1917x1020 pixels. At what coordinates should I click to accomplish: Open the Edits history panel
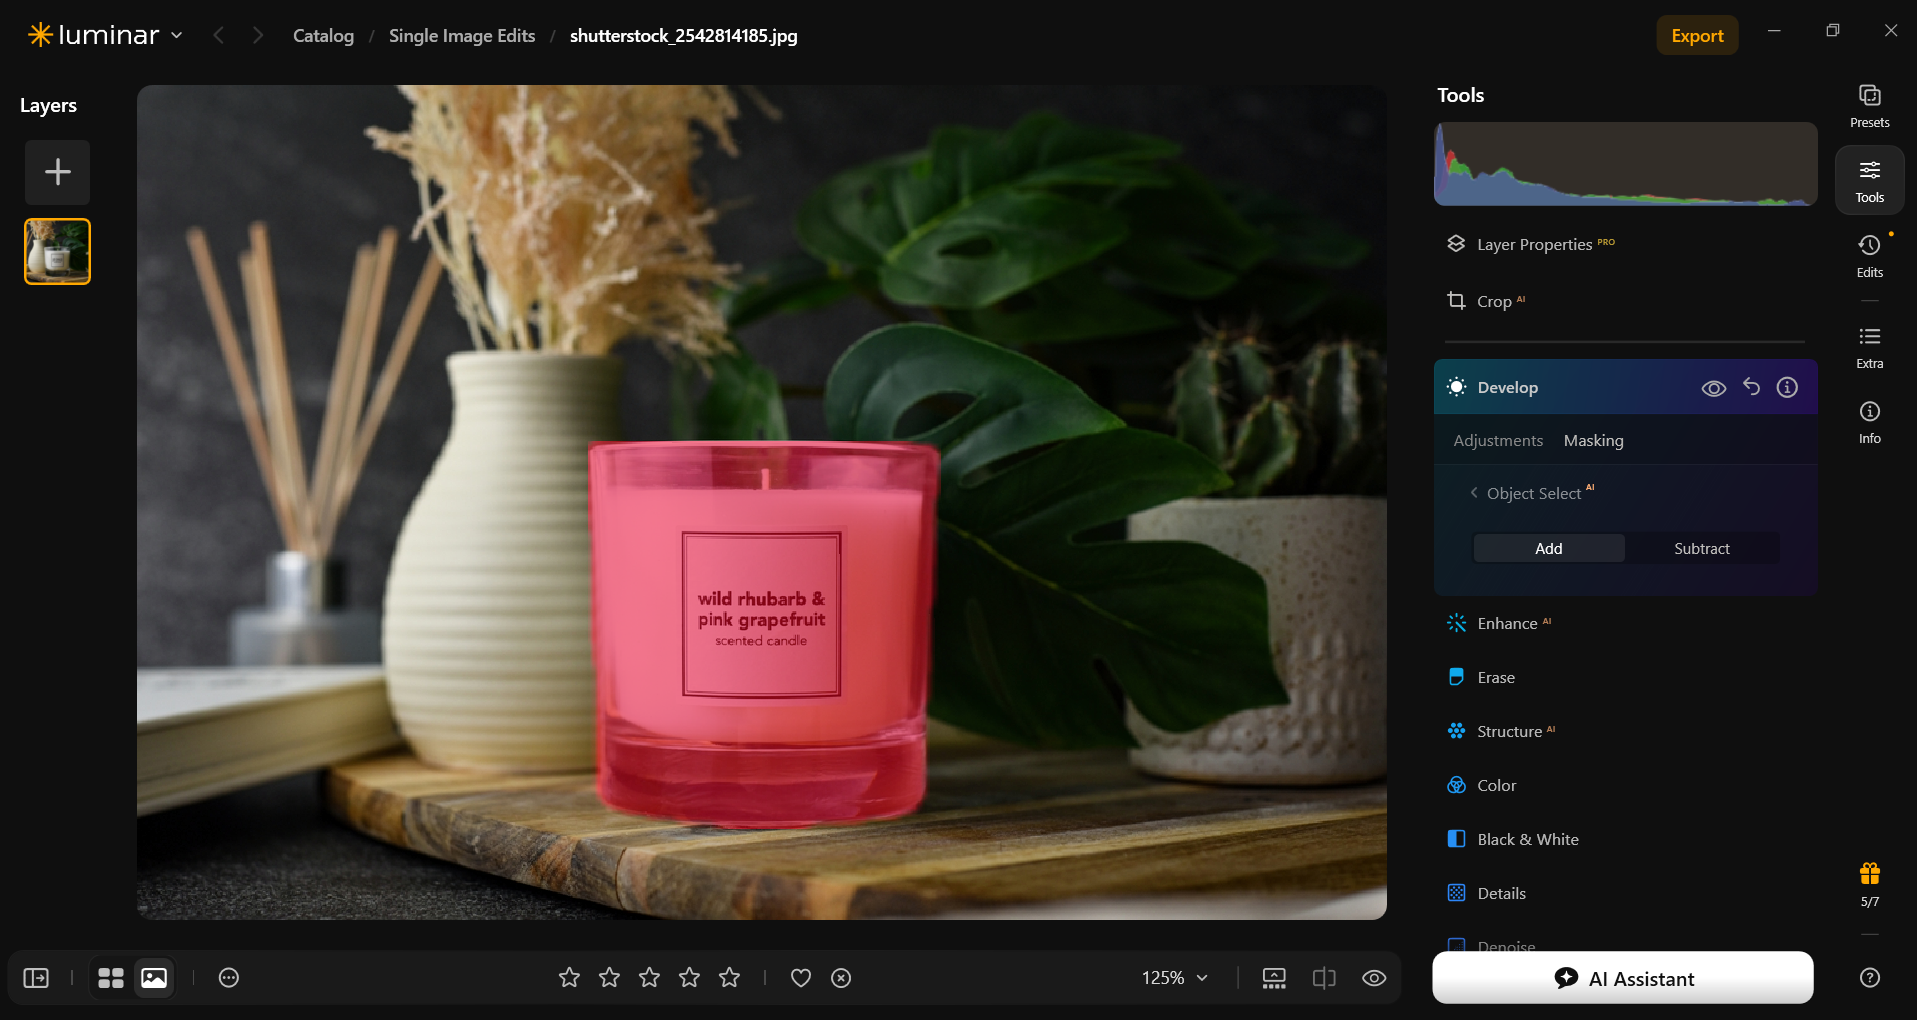click(1869, 256)
